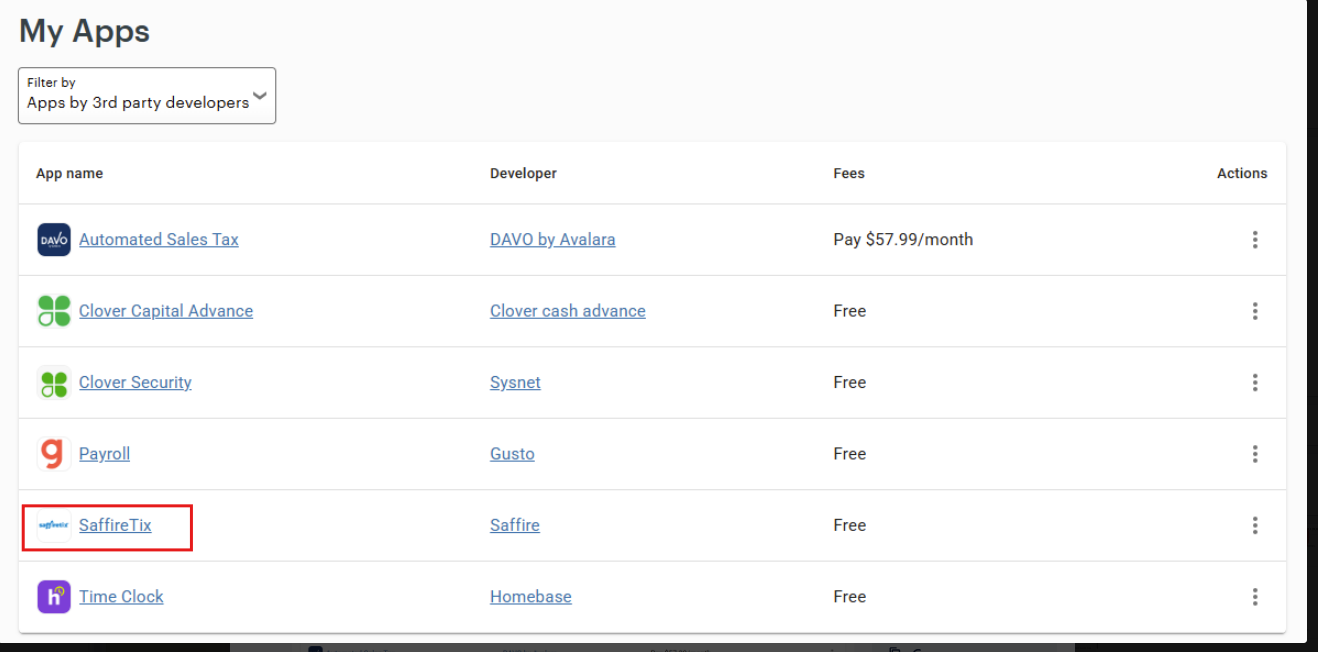Visit developer DAVO by Avalara
Screen dimensions: 1318x652
coord(553,240)
